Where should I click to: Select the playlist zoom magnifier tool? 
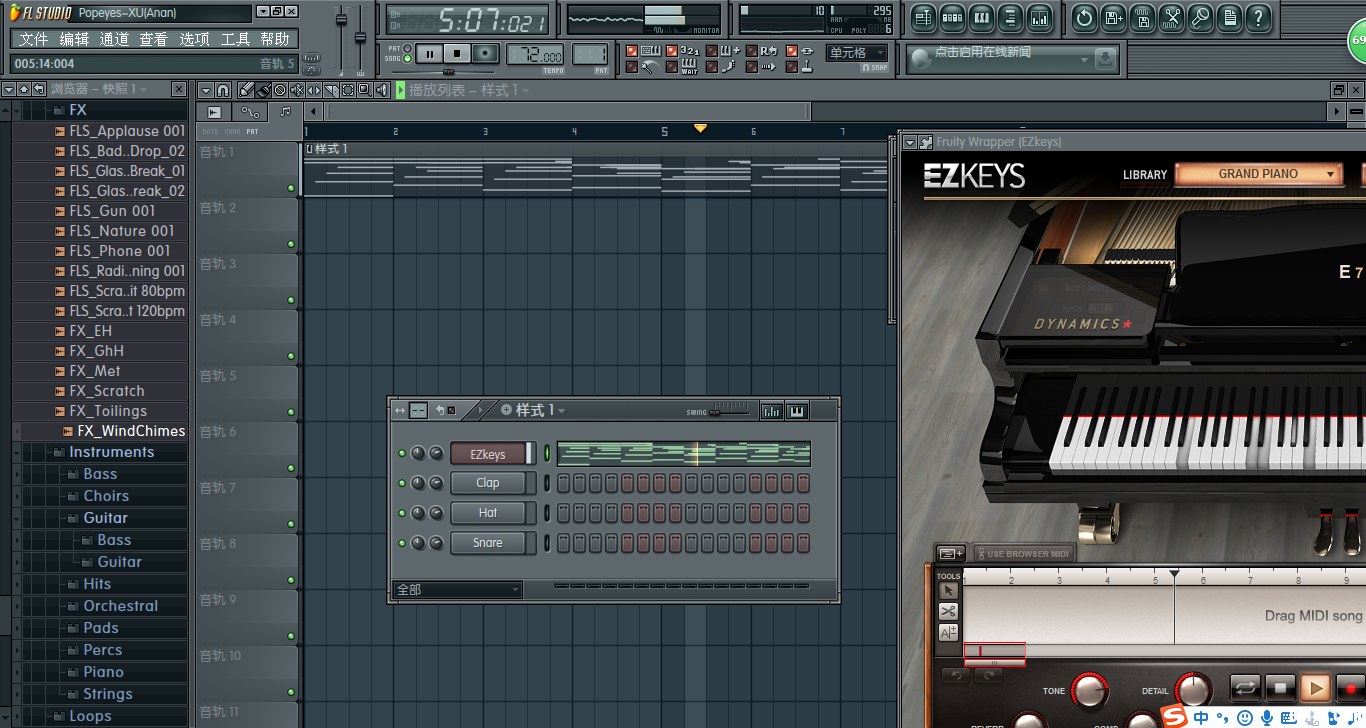tap(364, 90)
